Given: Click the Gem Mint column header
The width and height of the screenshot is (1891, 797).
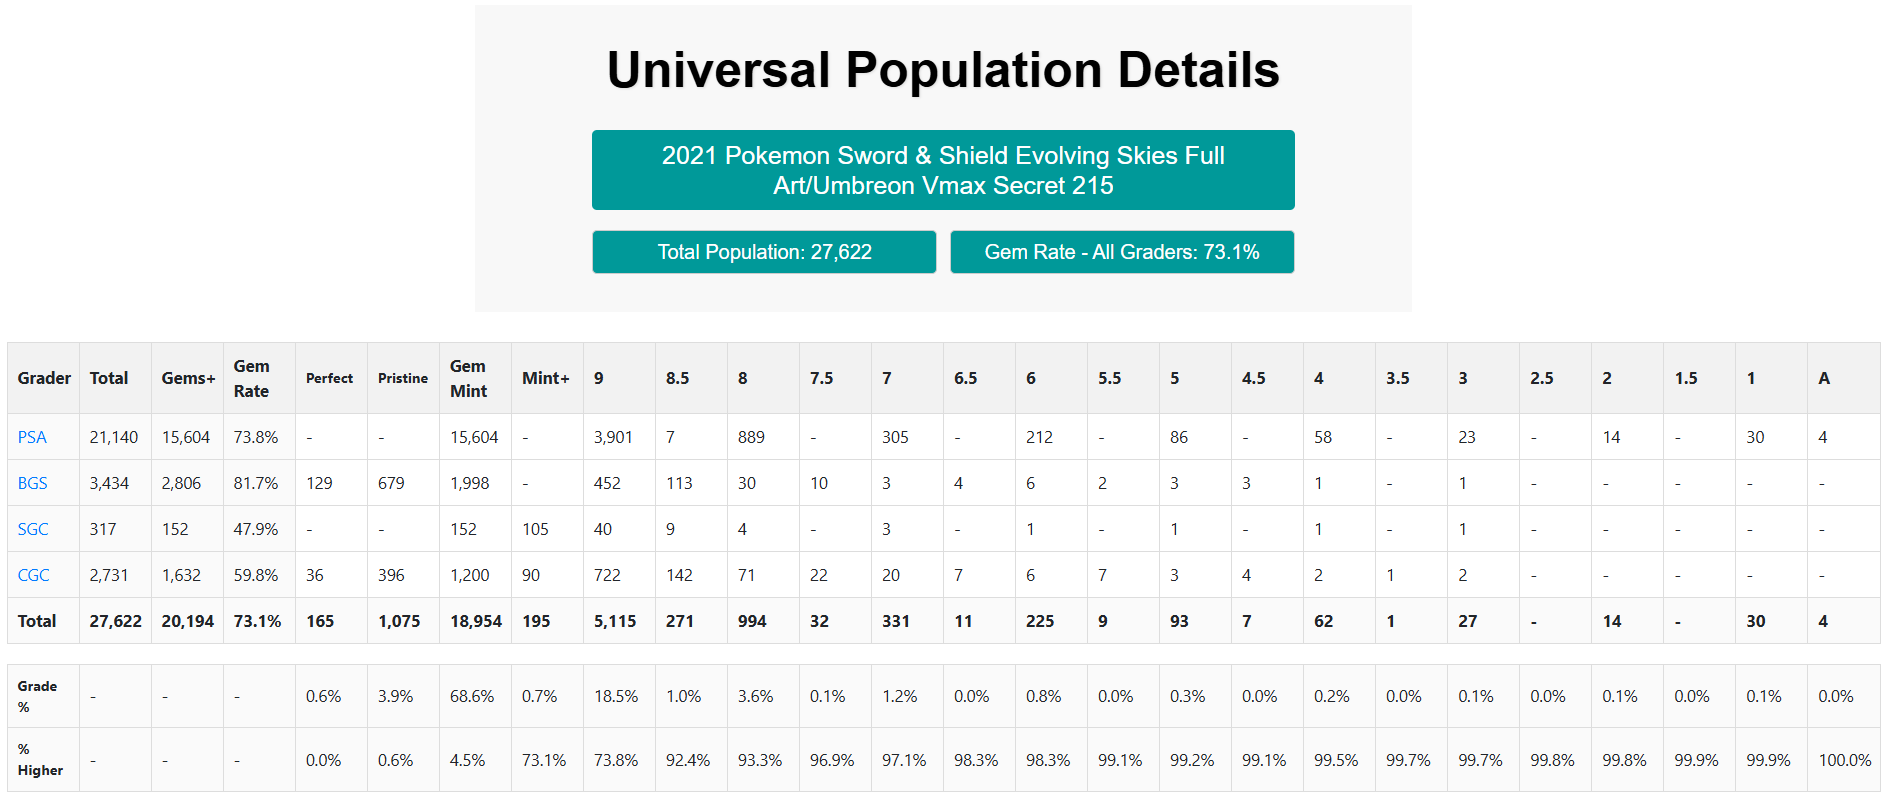Looking at the screenshot, I should [468, 378].
